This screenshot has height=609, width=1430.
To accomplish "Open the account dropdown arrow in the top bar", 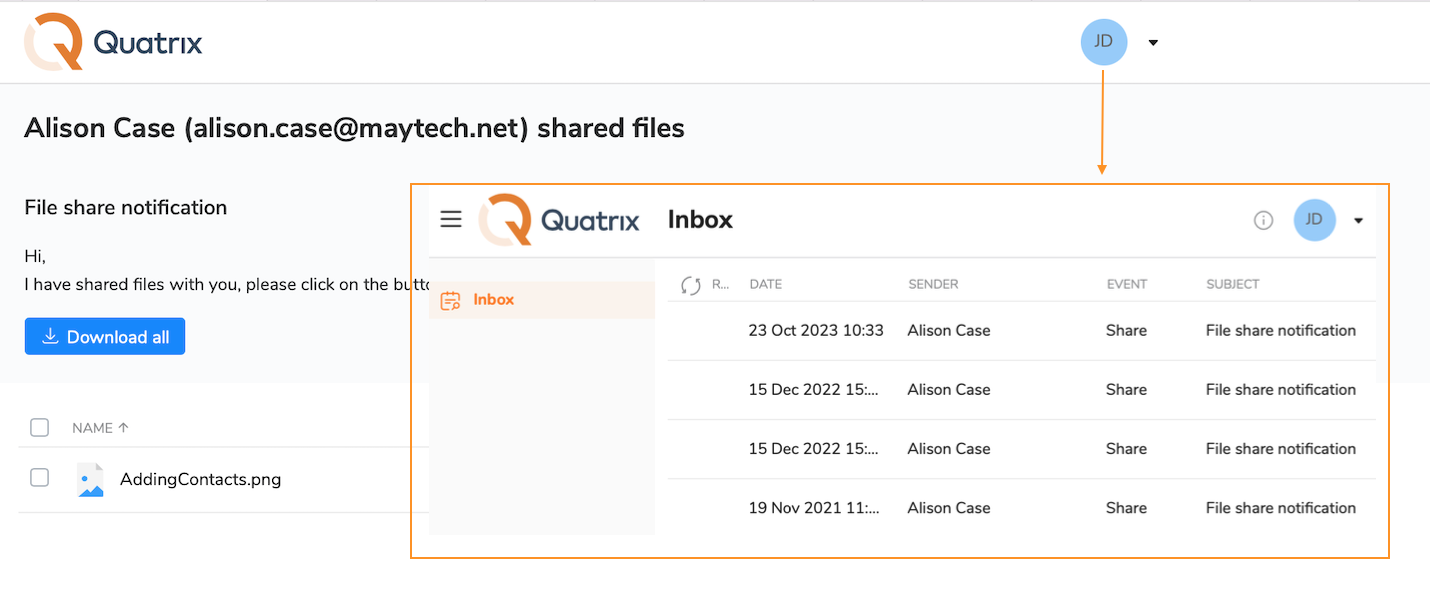I will (1152, 42).
